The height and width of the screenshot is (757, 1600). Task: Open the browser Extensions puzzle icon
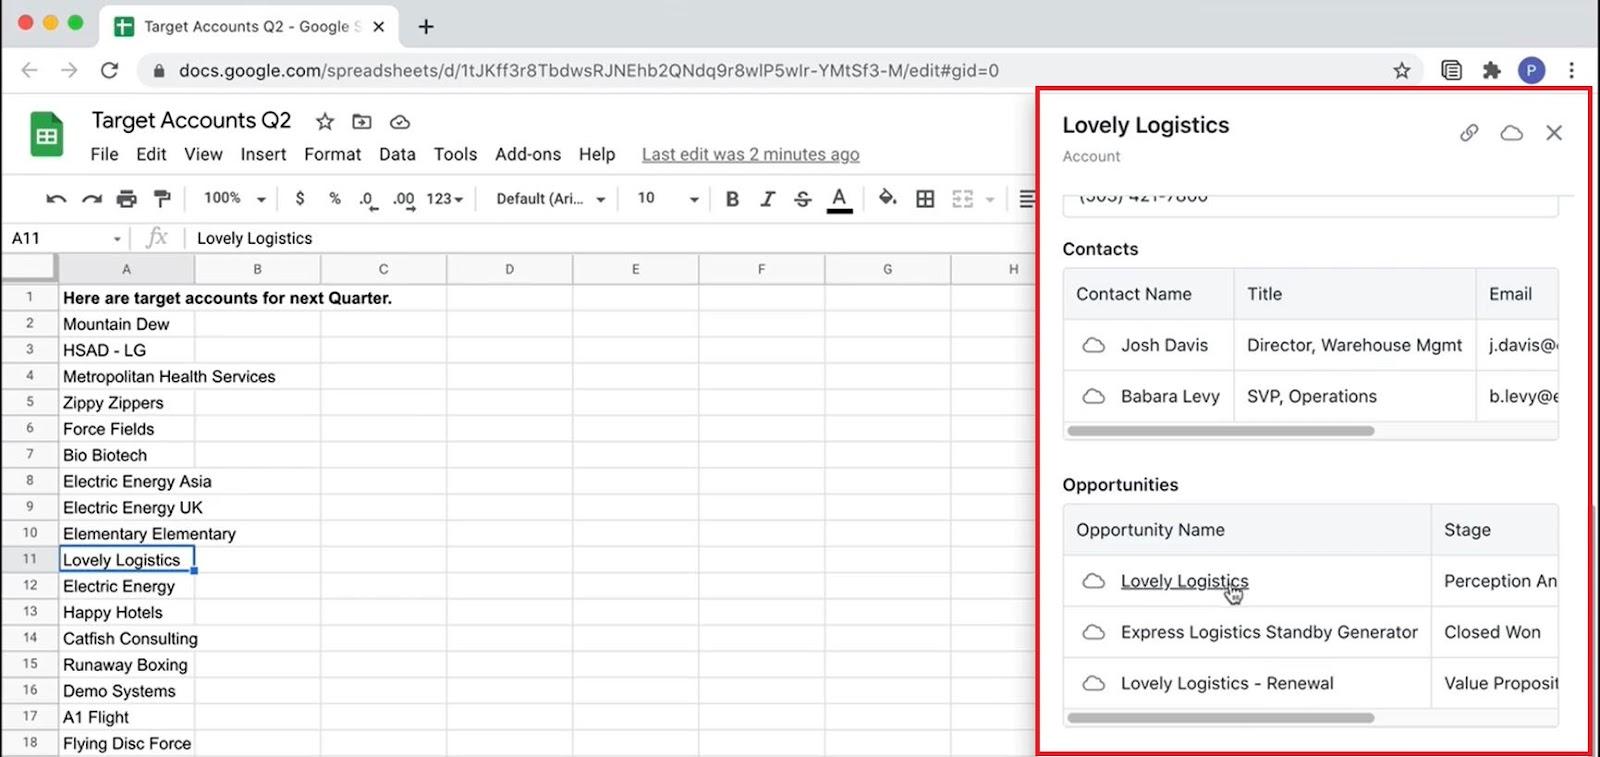point(1492,70)
